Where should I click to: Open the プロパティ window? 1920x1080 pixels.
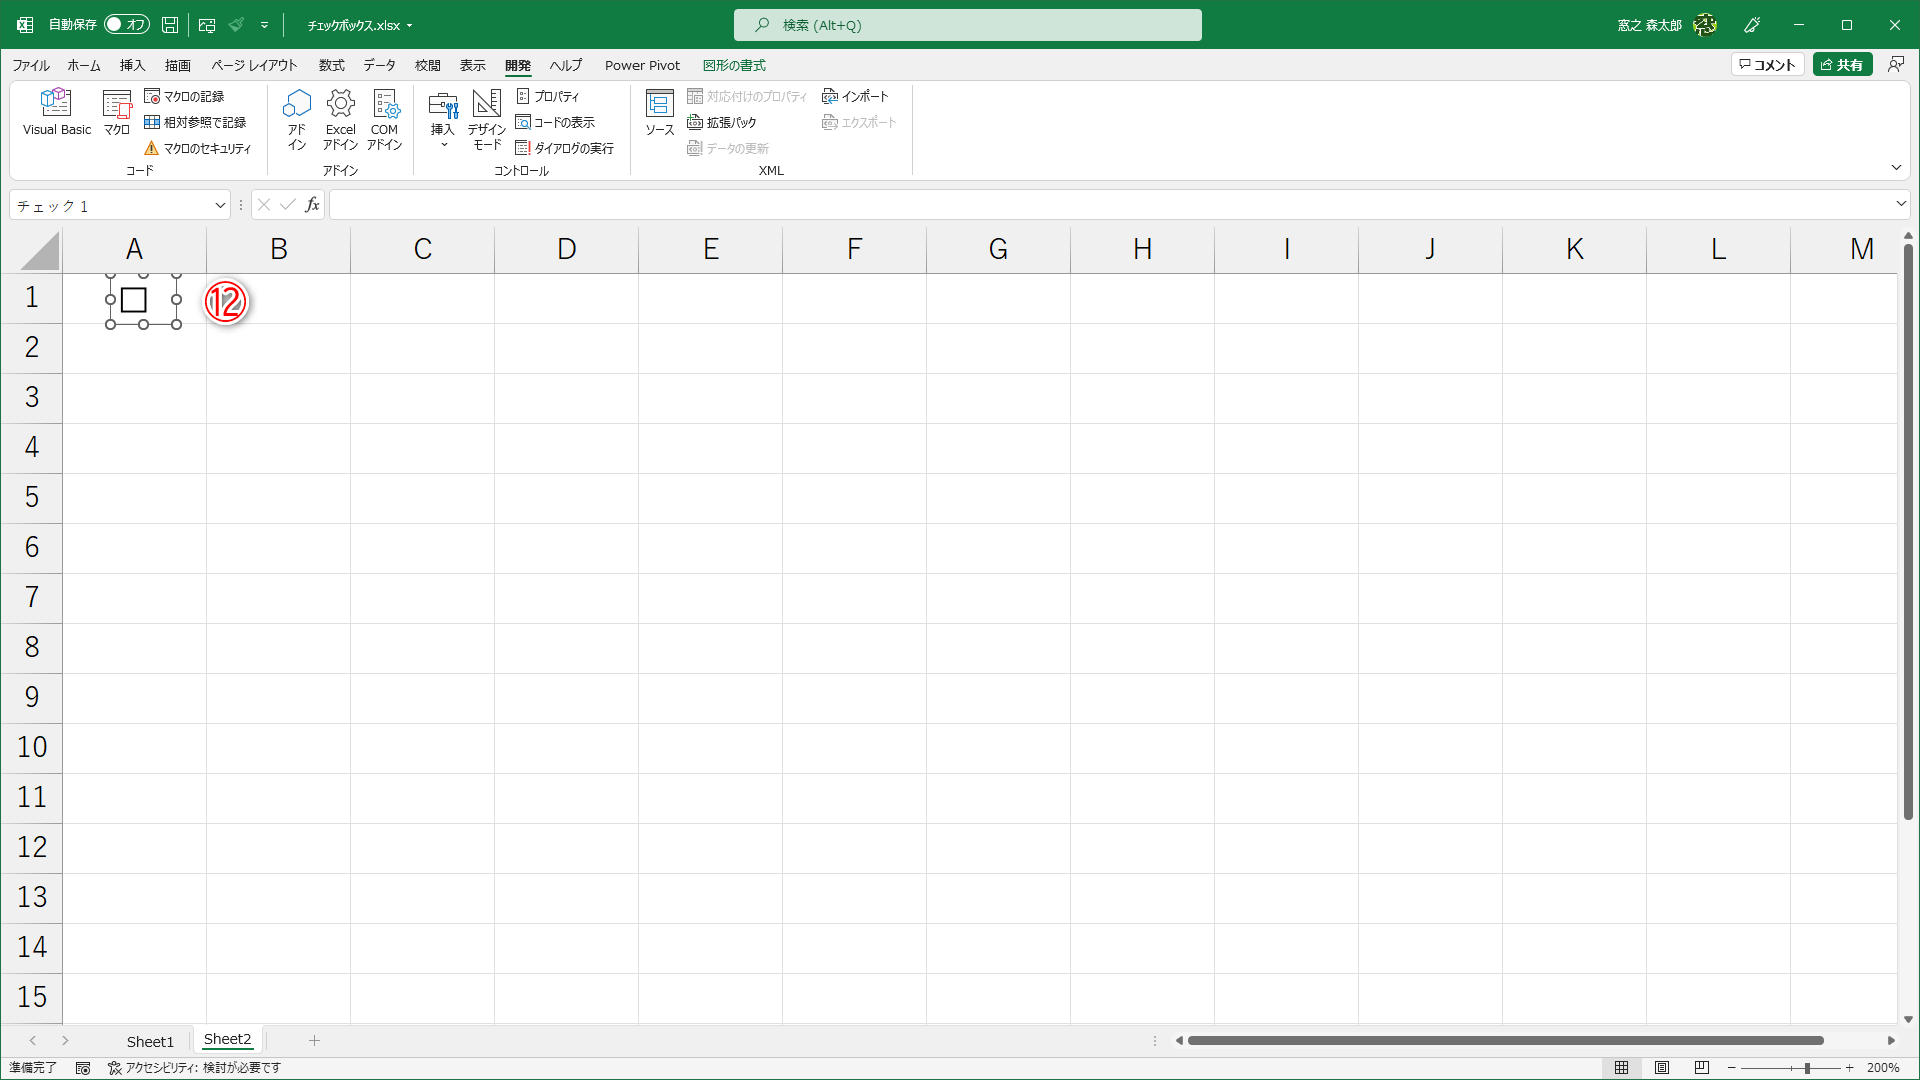[550, 96]
